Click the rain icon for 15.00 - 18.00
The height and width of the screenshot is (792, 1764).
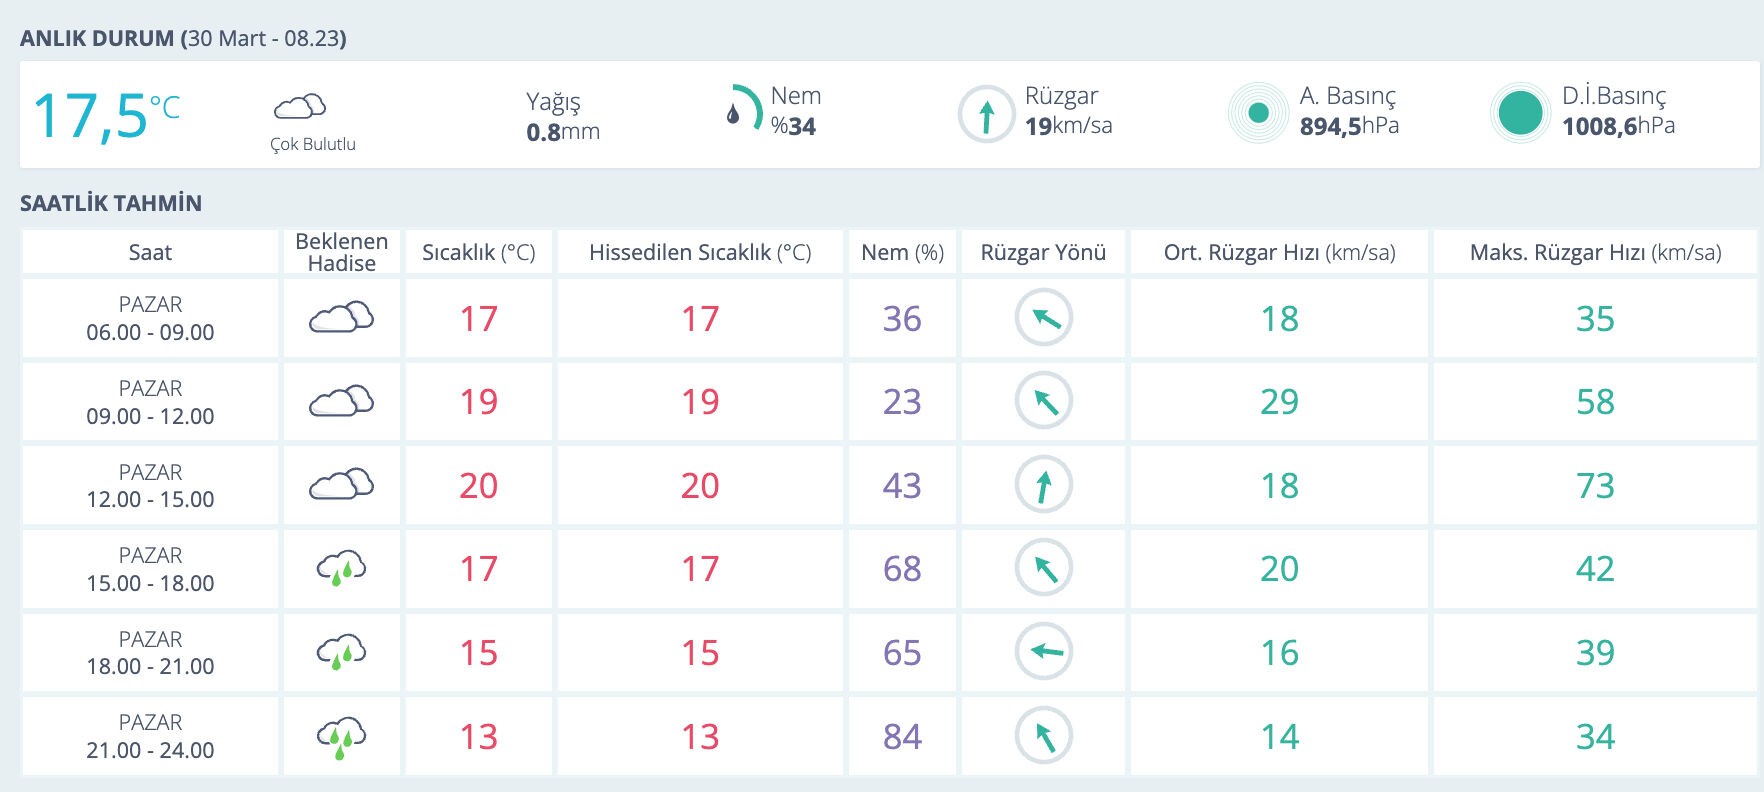341,568
